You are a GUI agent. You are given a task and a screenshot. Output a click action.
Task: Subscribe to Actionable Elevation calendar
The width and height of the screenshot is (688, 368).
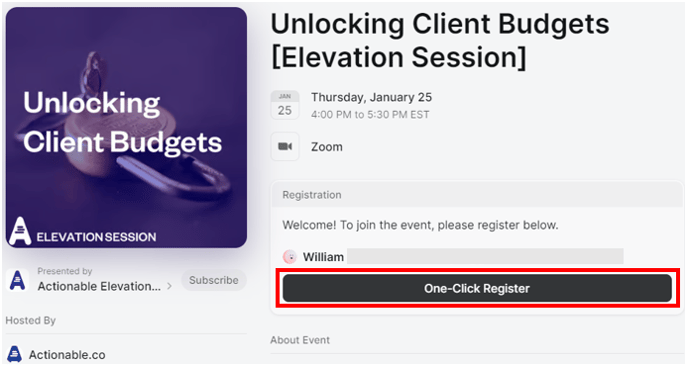tap(214, 280)
